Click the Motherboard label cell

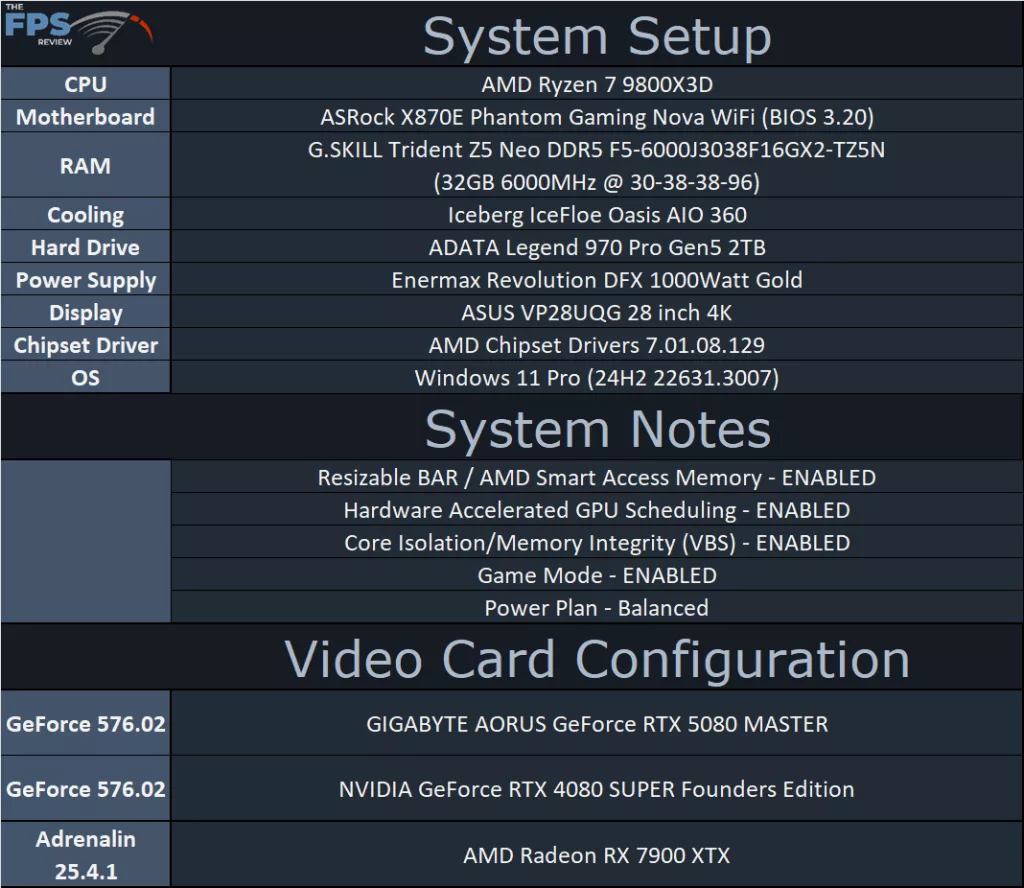tap(86, 116)
